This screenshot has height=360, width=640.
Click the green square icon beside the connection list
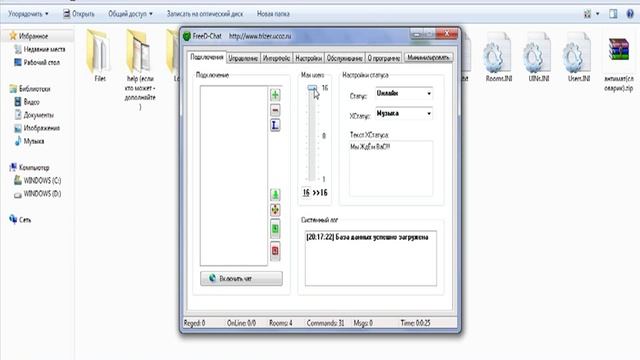[x=275, y=229]
